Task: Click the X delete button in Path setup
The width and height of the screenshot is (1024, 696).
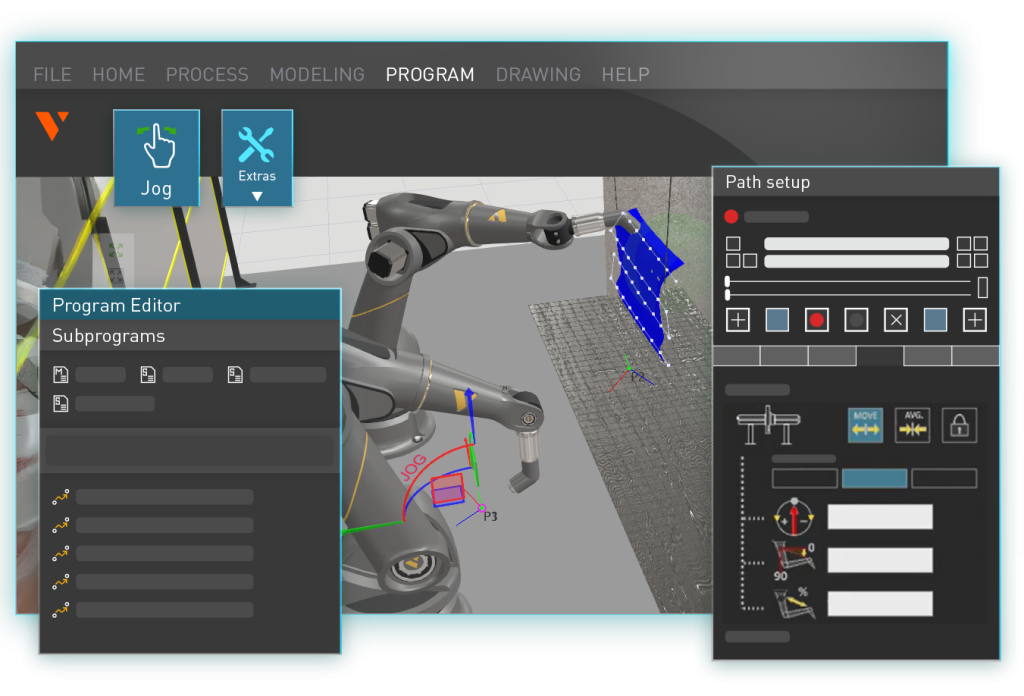Action: 896,320
